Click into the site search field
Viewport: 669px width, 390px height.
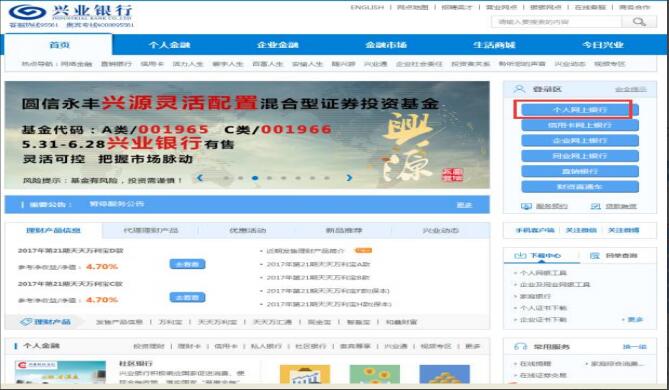pos(556,22)
